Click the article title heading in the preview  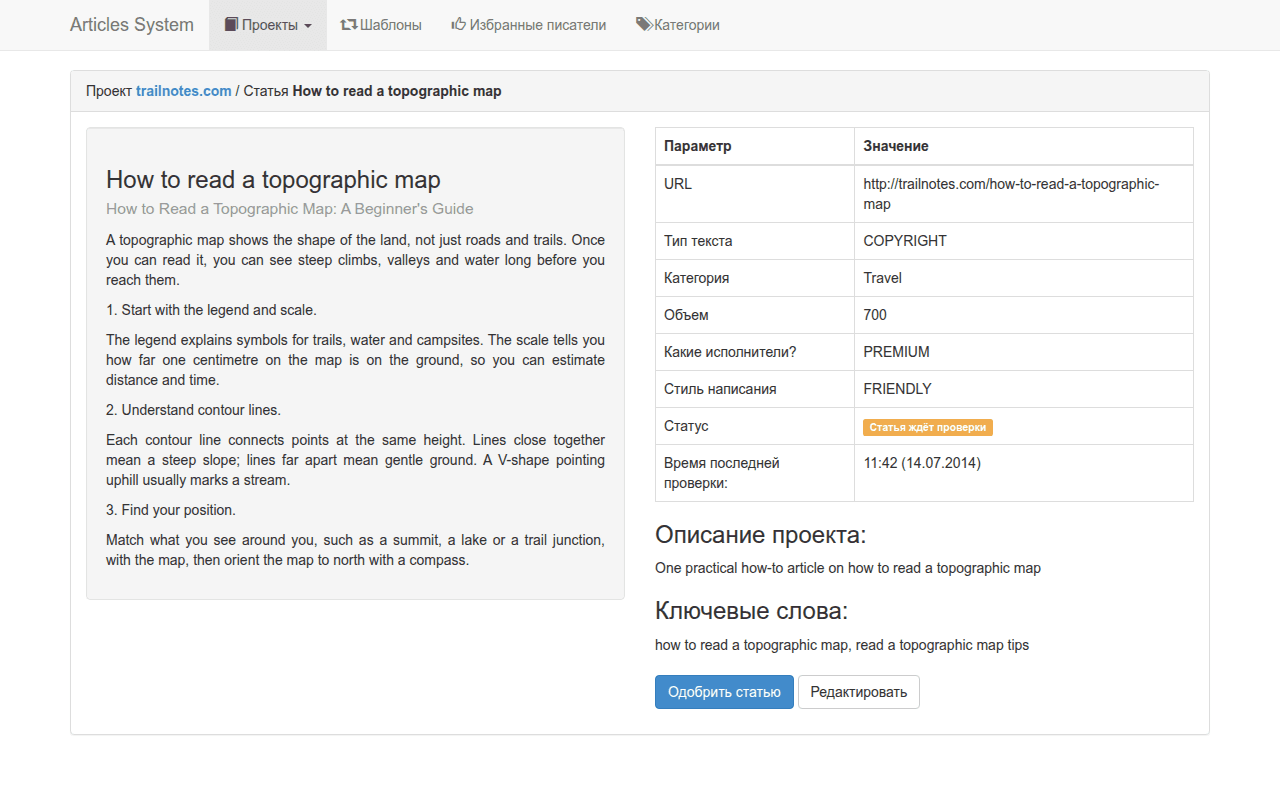(x=273, y=180)
